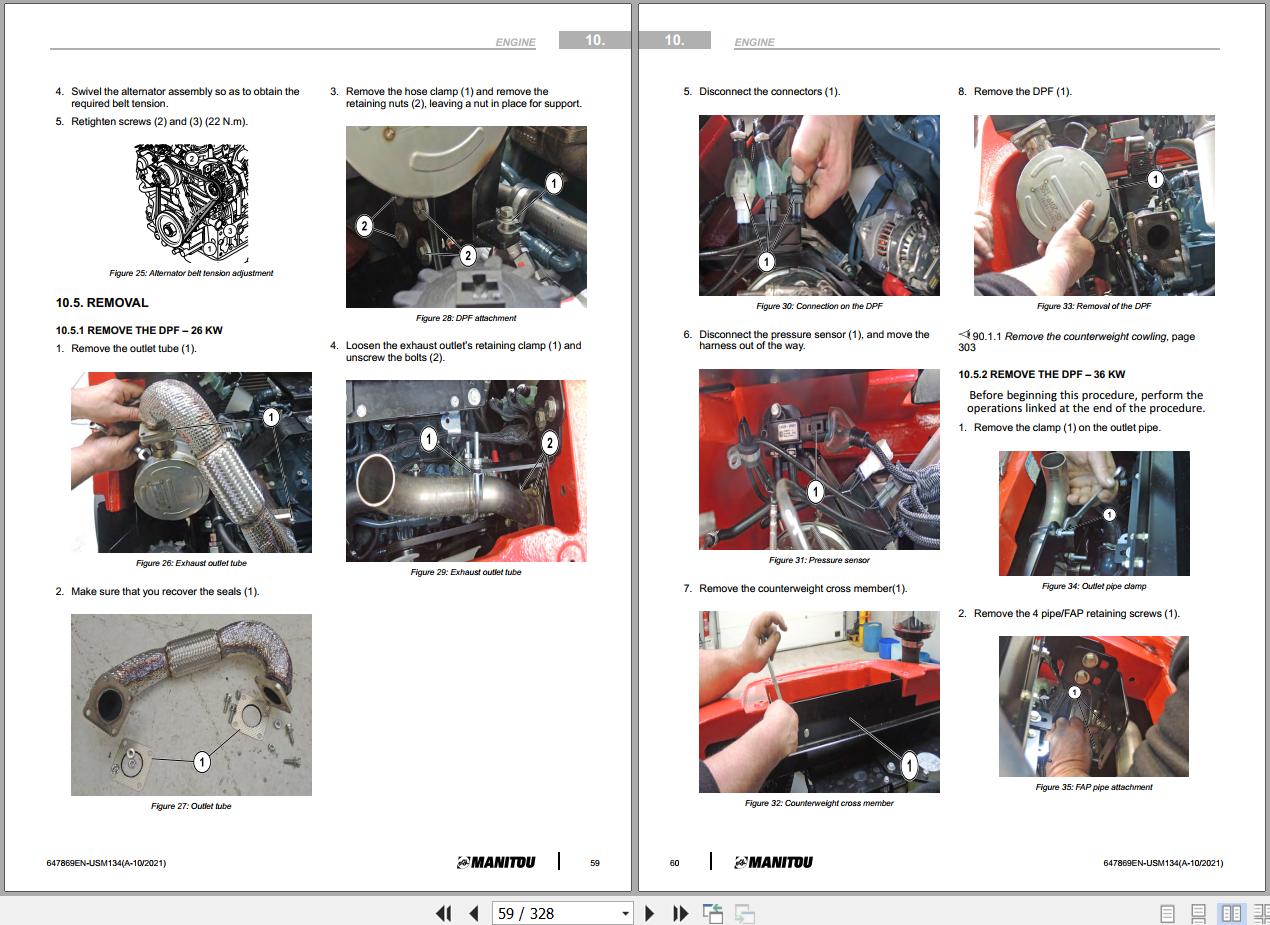This screenshot has width=1270, height=925.
Task: Jump to the last page
Action: point(681,913)
